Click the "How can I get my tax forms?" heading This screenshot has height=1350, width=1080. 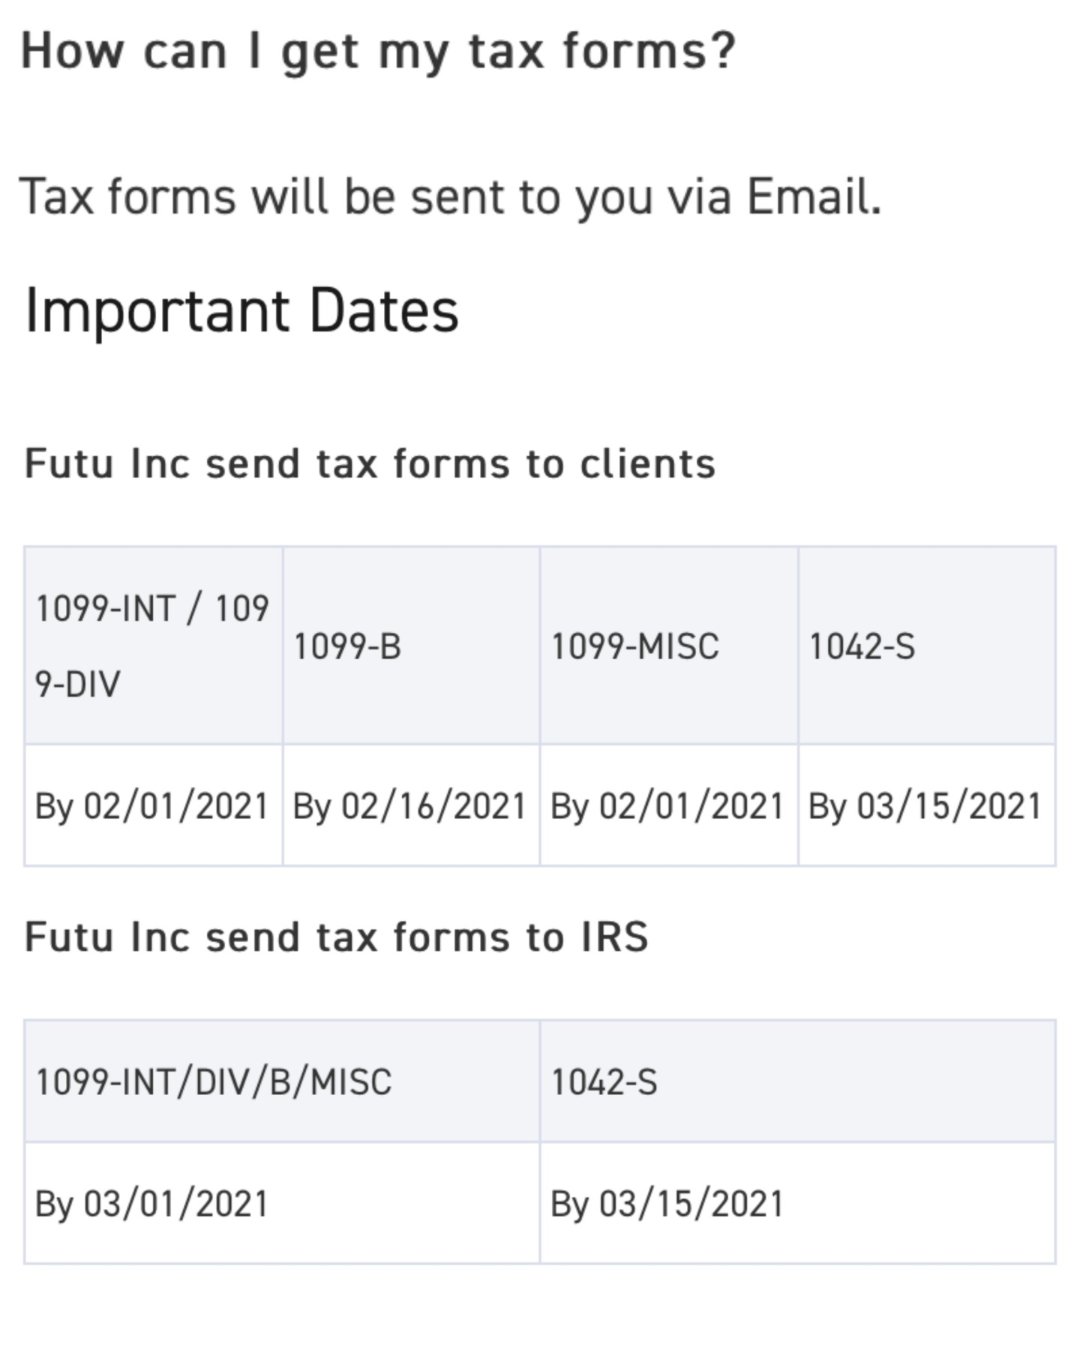click(378, 50)
